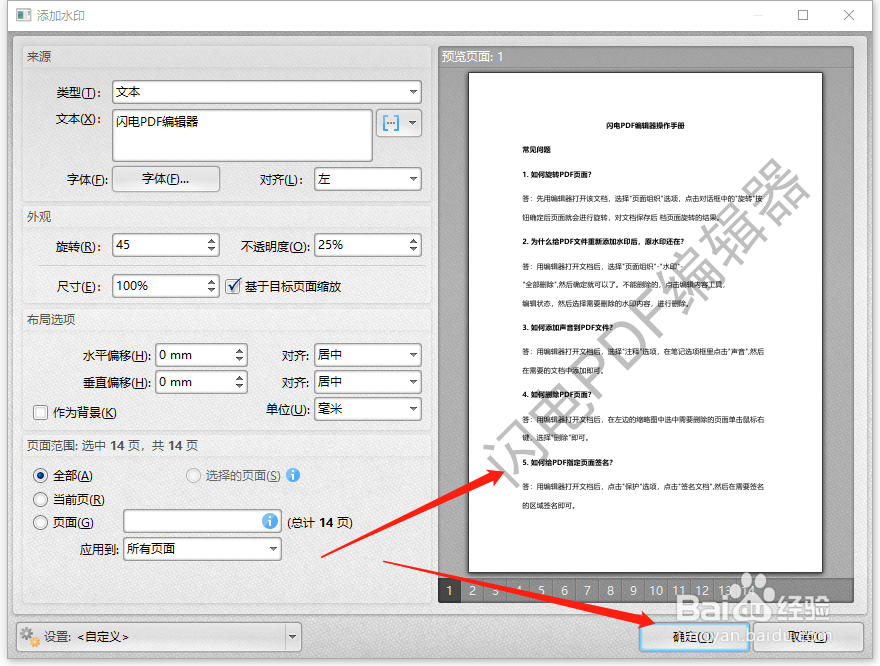The image size is (880, 666).
Task: Open the 类型 type dropdown
Action: tap(267, 92)
